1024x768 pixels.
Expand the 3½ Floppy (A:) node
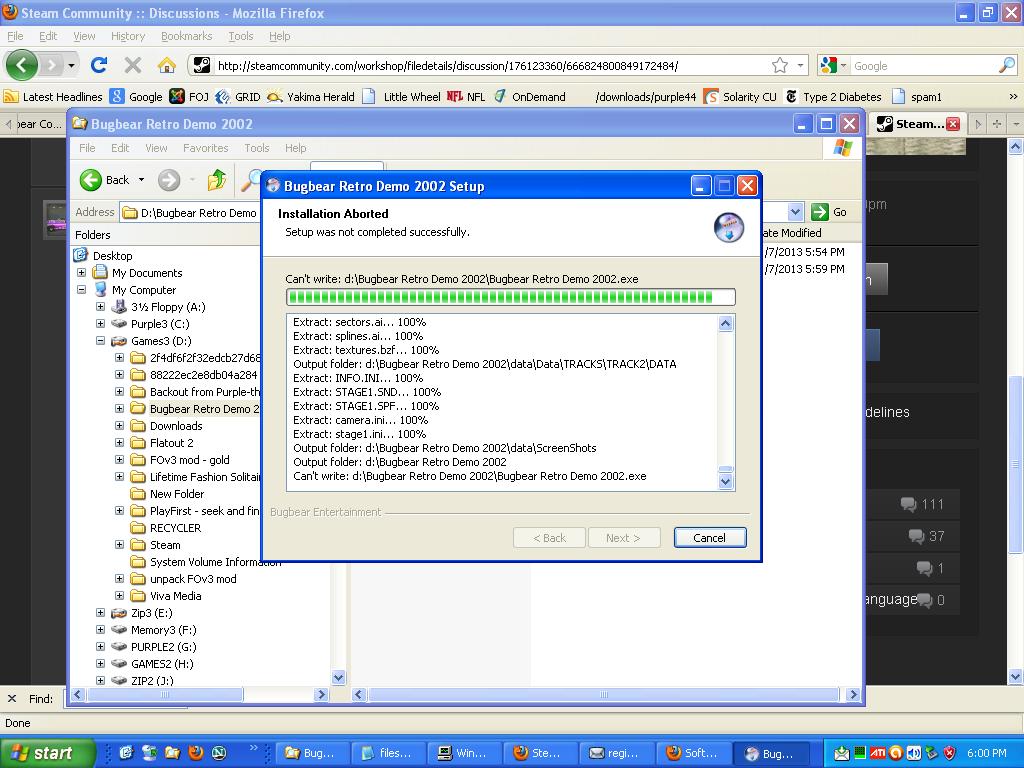[x=101, y=306]
